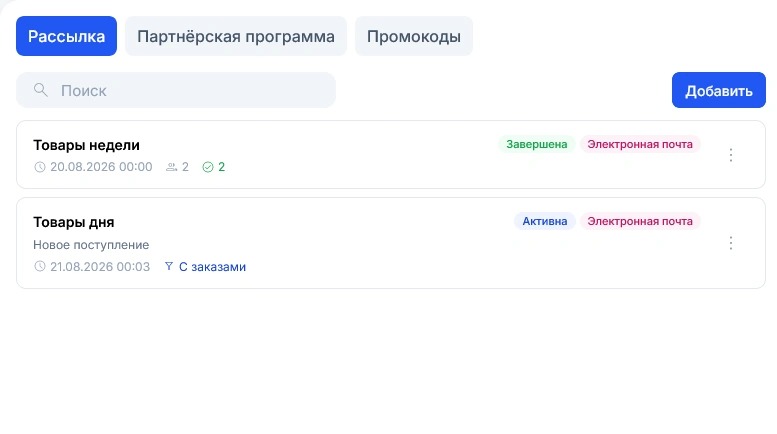777x434 pixels.
Task: Open the Промокоды tab
Action: coord(414,36)
